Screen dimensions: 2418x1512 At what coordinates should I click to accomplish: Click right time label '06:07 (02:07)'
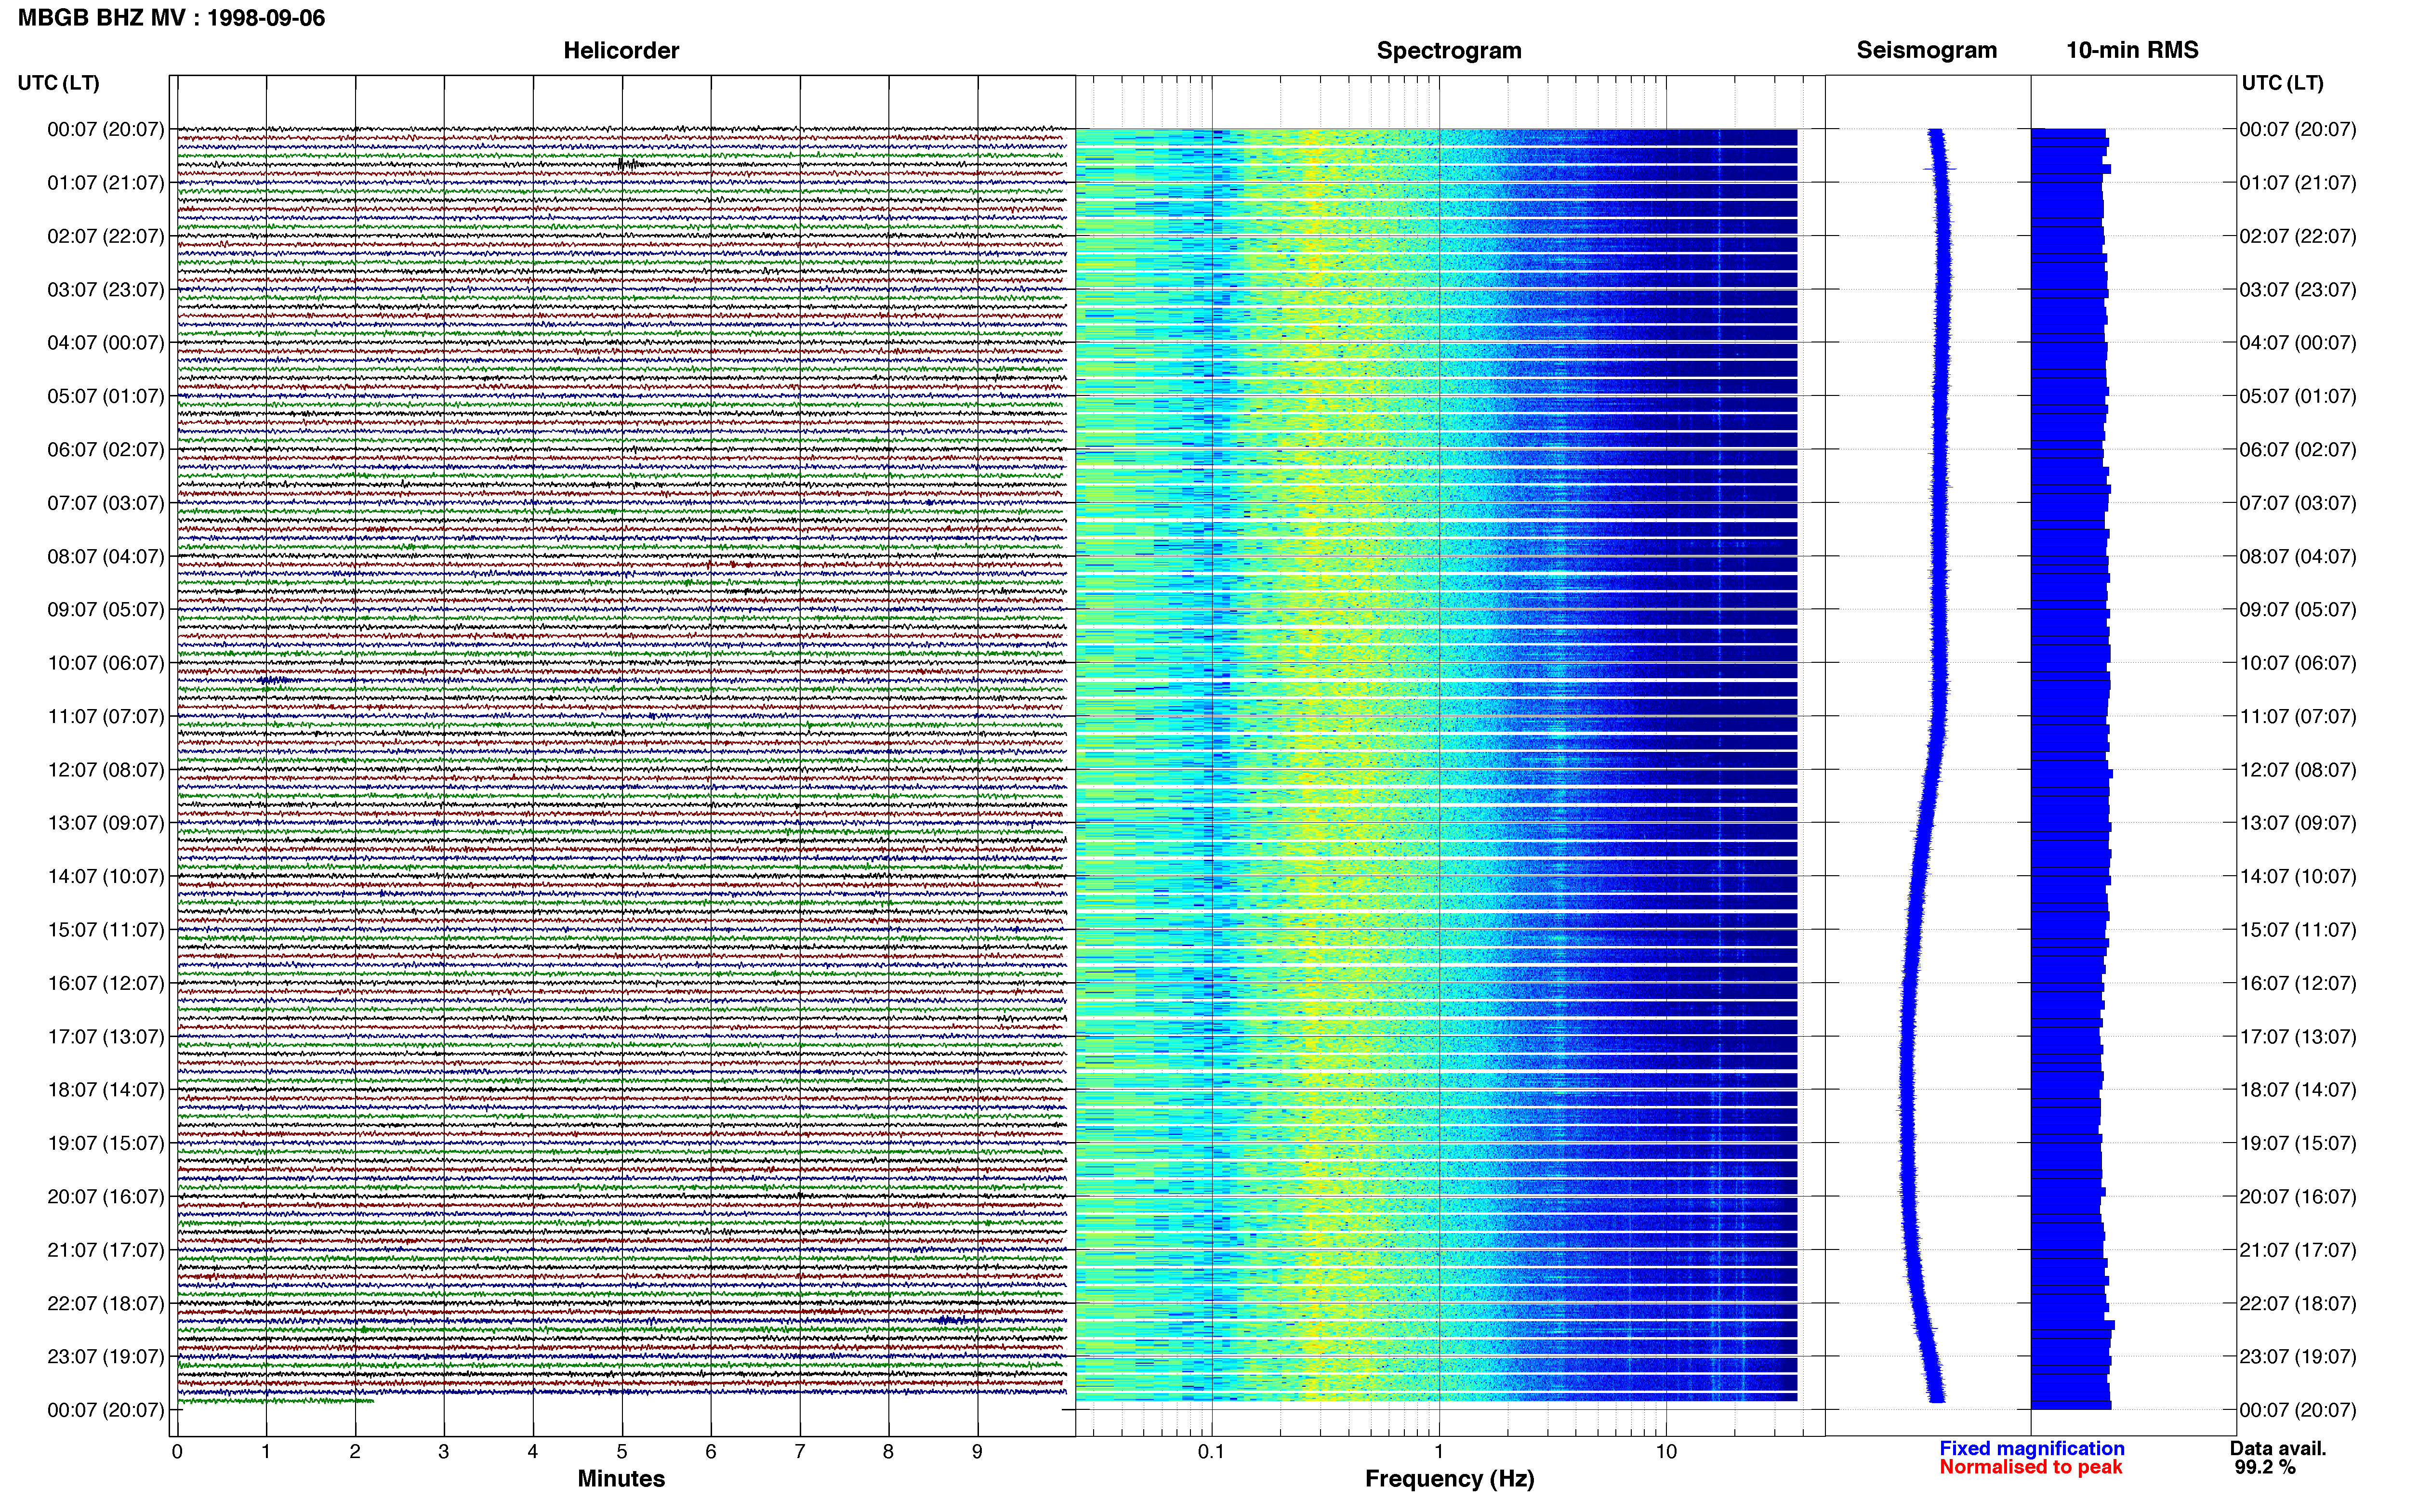[x=2298, y=450]
